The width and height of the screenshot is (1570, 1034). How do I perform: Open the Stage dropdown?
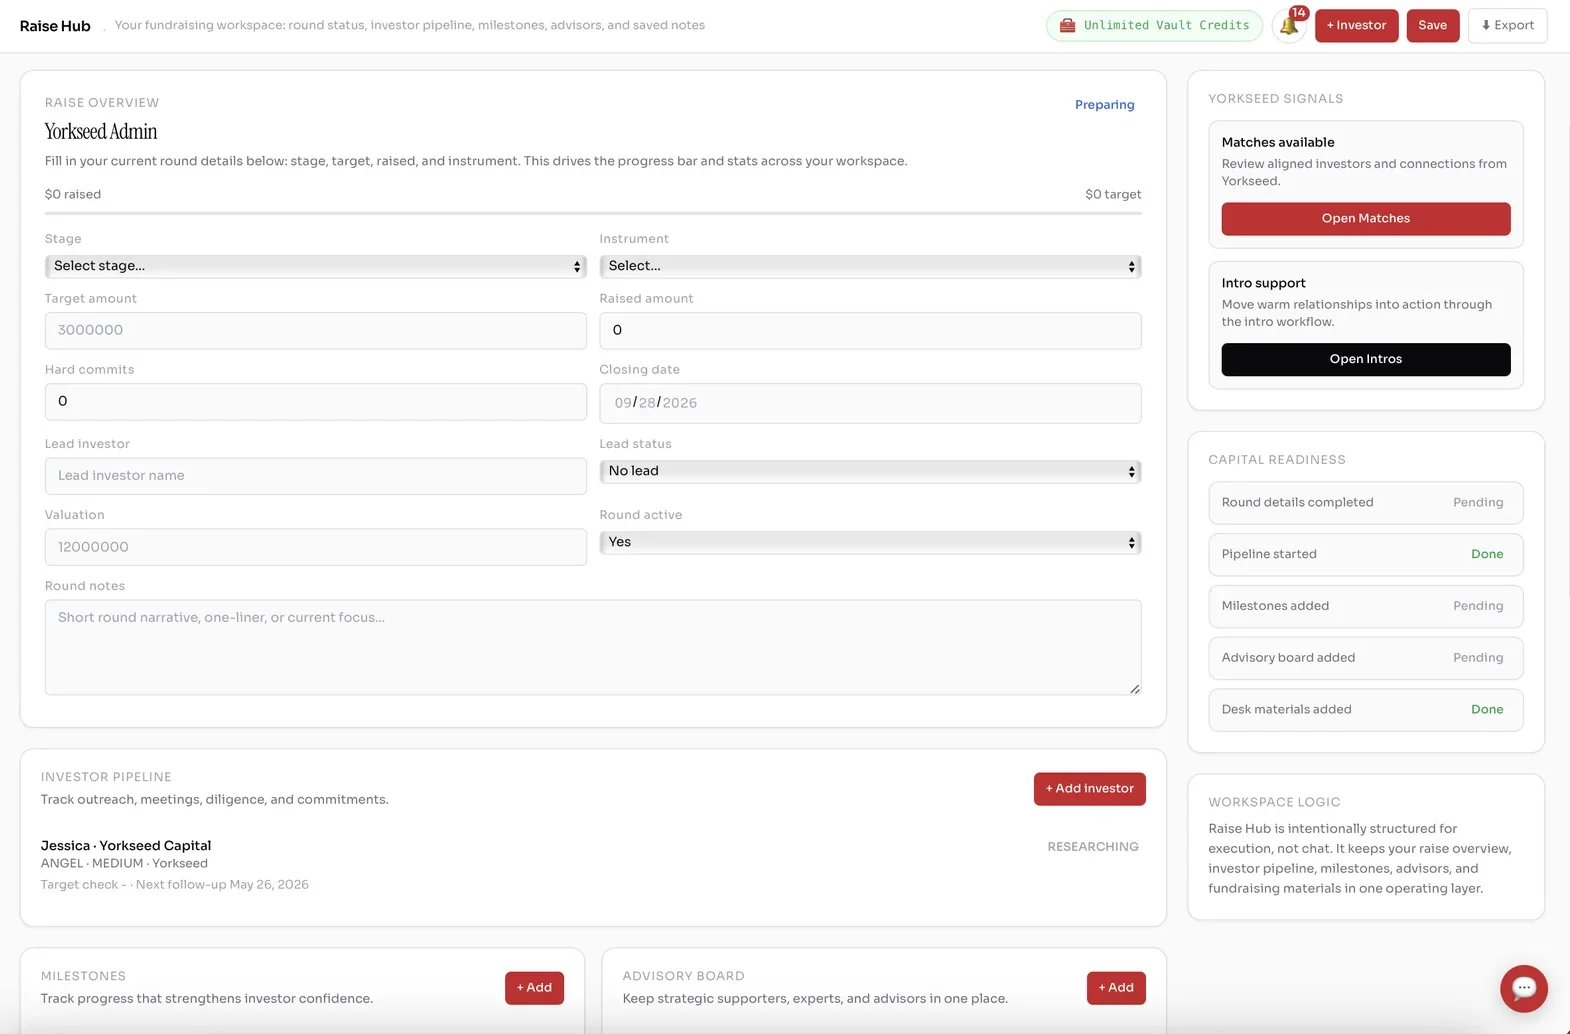315,266
